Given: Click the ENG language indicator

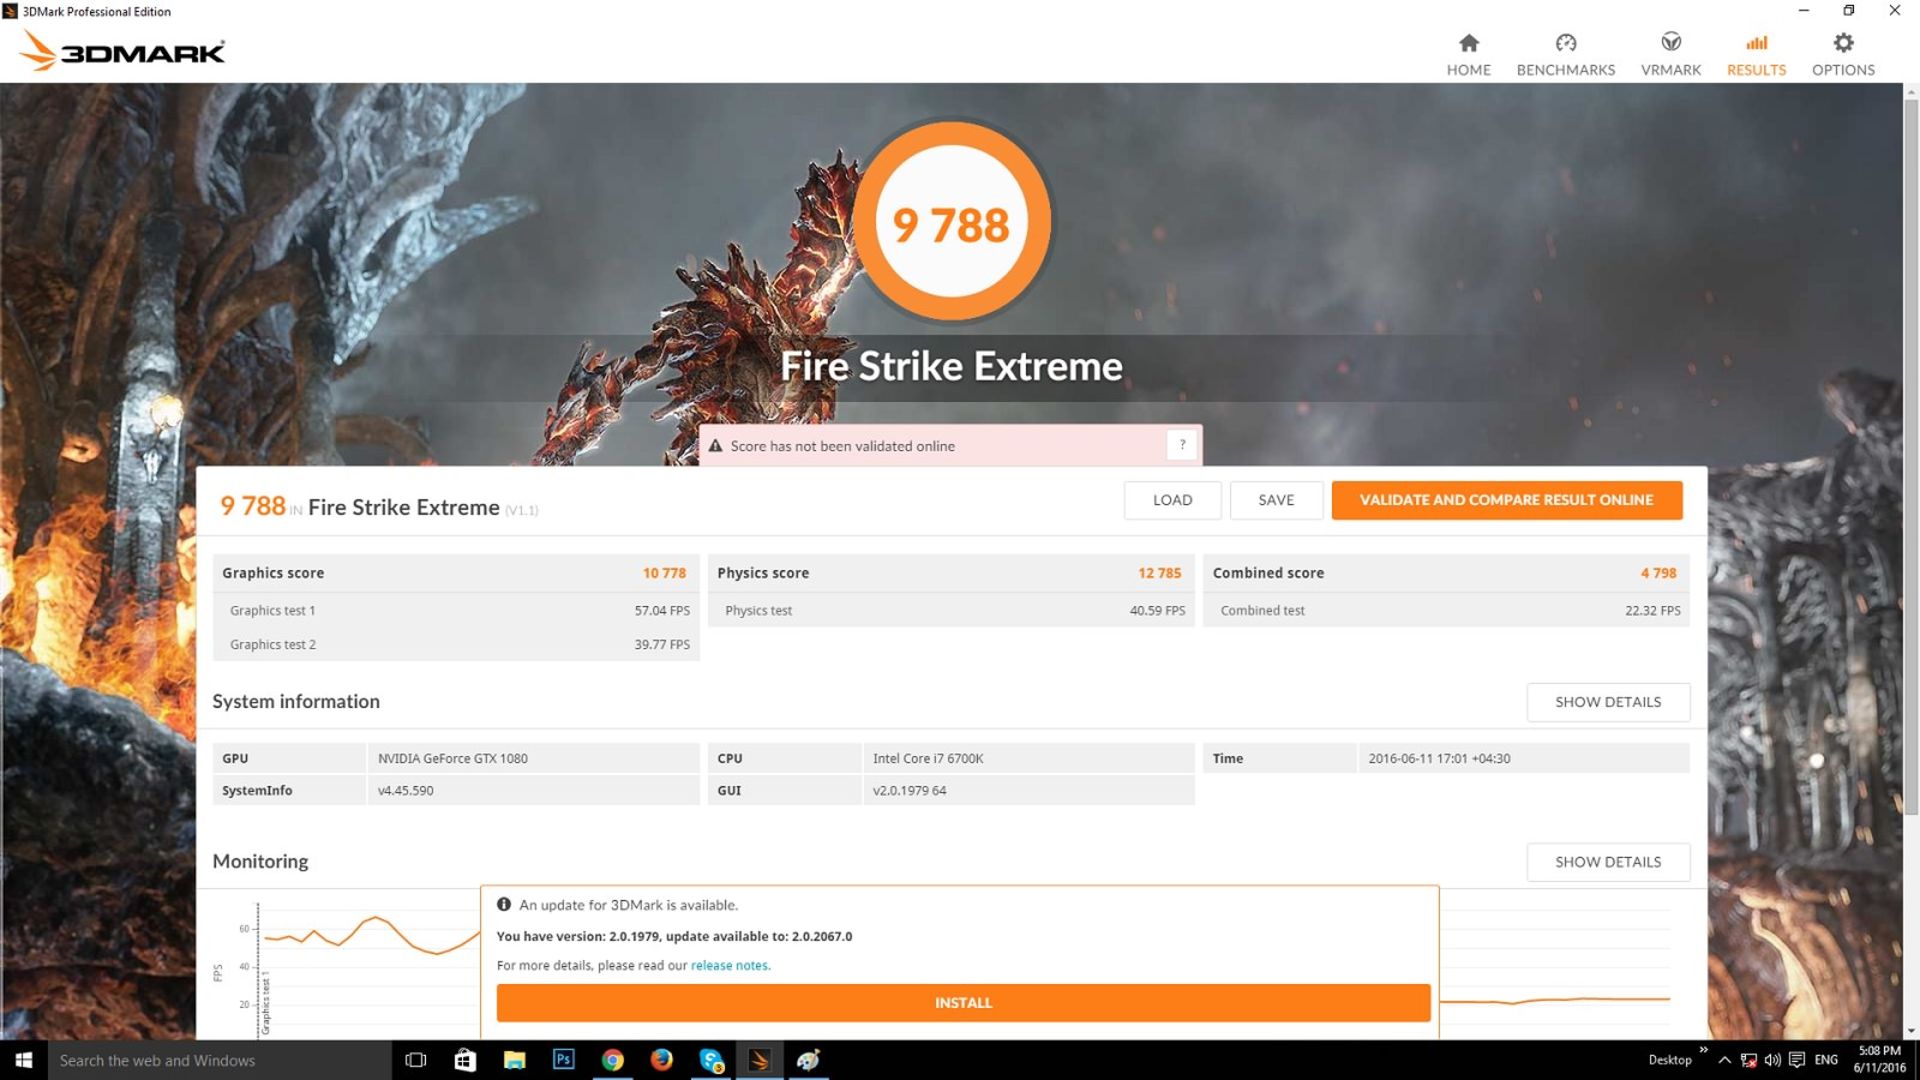Looking at the screenshot, I should coord(1826,1060).
